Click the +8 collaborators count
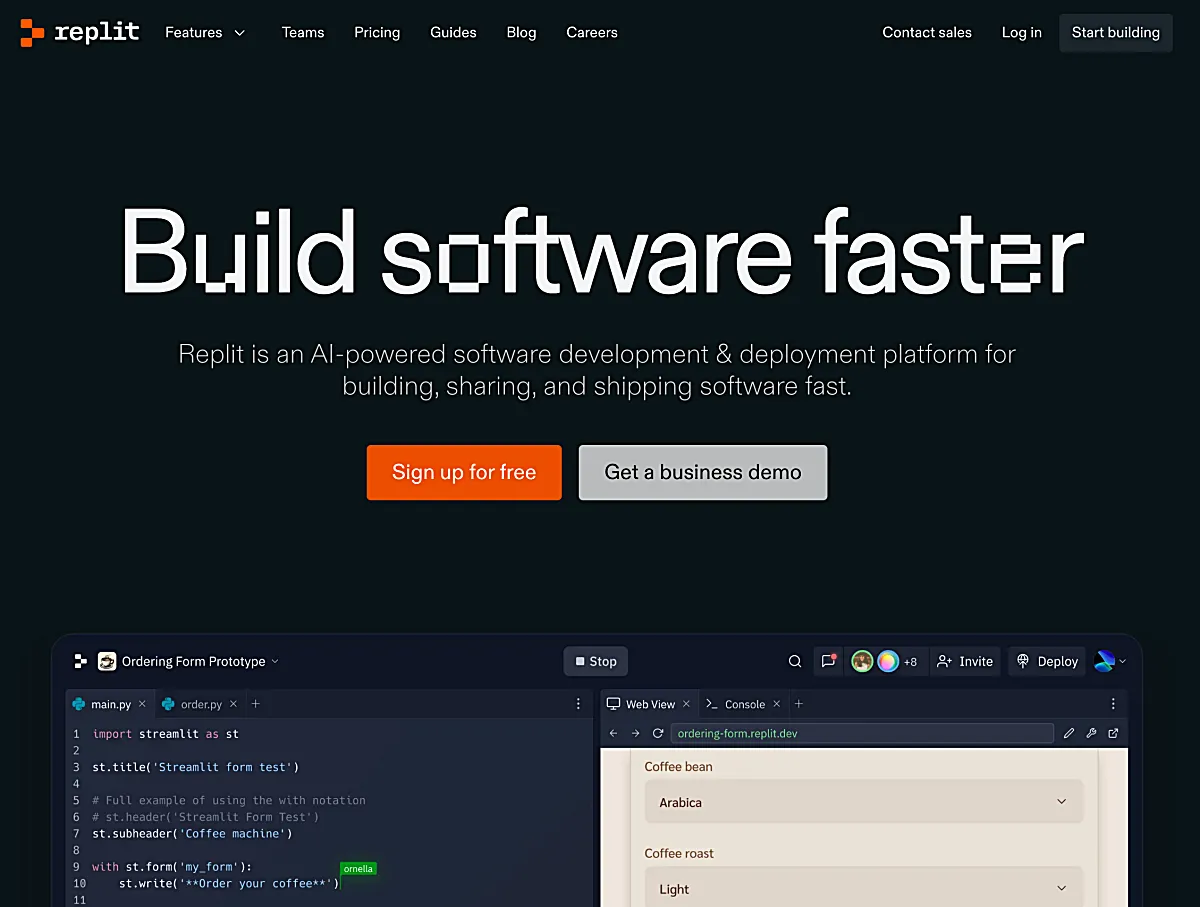Viewport: 1200px width, 907px height. pos(910,662)
